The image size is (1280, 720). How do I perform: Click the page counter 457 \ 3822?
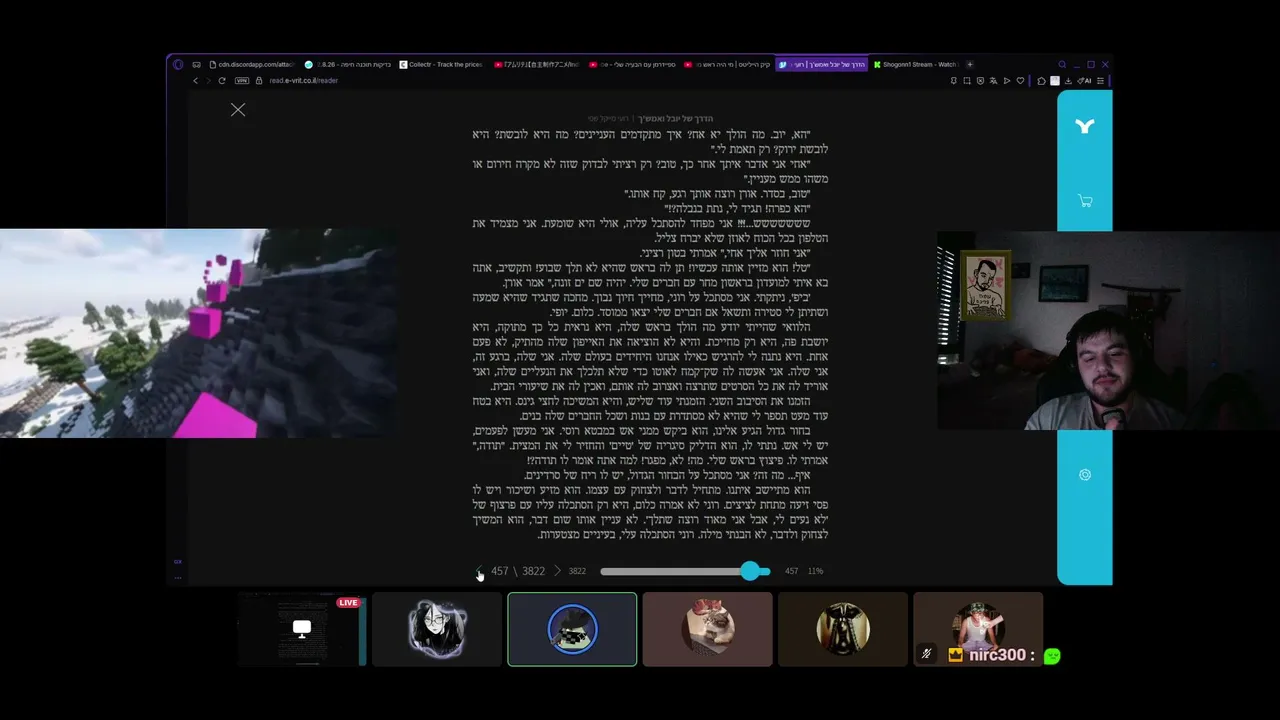(x=518, y=571)
